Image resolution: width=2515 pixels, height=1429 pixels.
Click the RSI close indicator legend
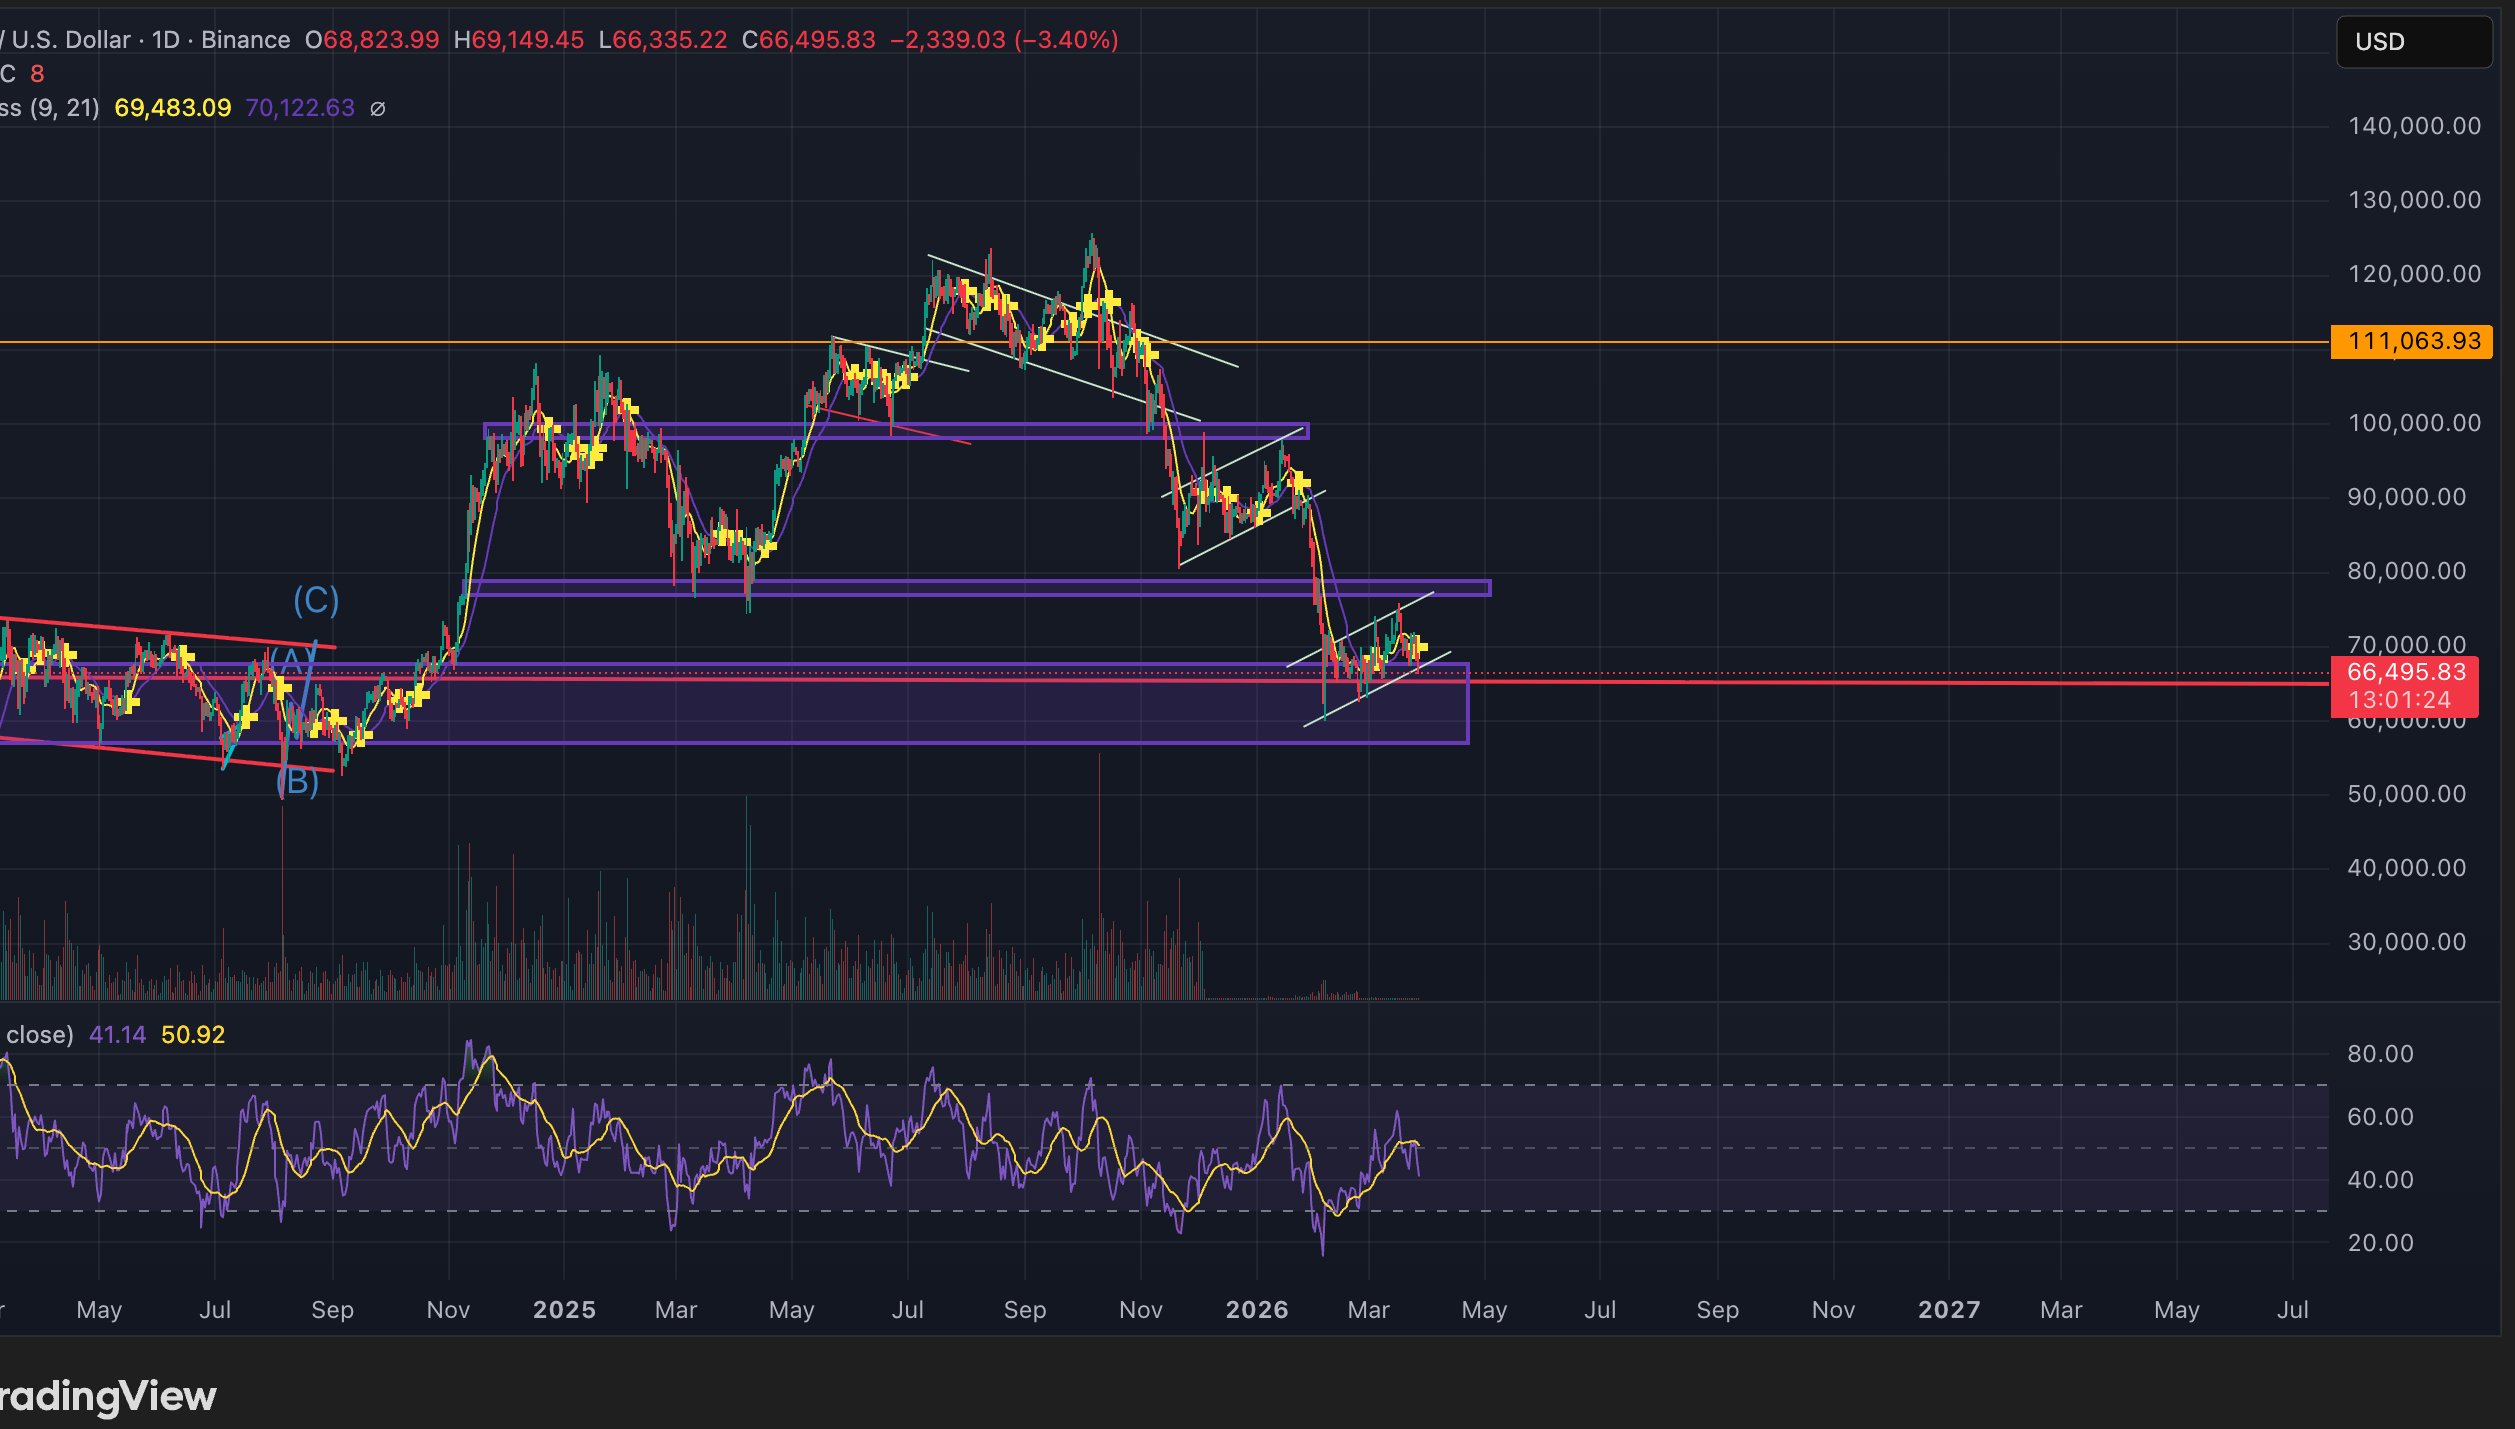(x=38, y=1035)
